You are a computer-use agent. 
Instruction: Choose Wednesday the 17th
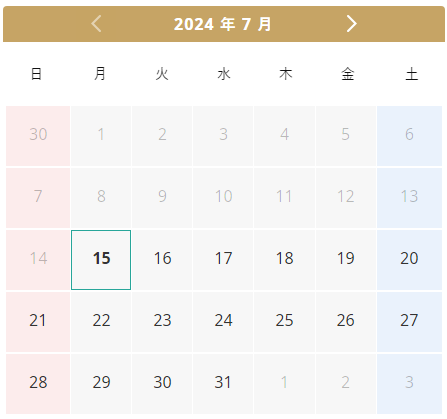(x=223, y=260)
